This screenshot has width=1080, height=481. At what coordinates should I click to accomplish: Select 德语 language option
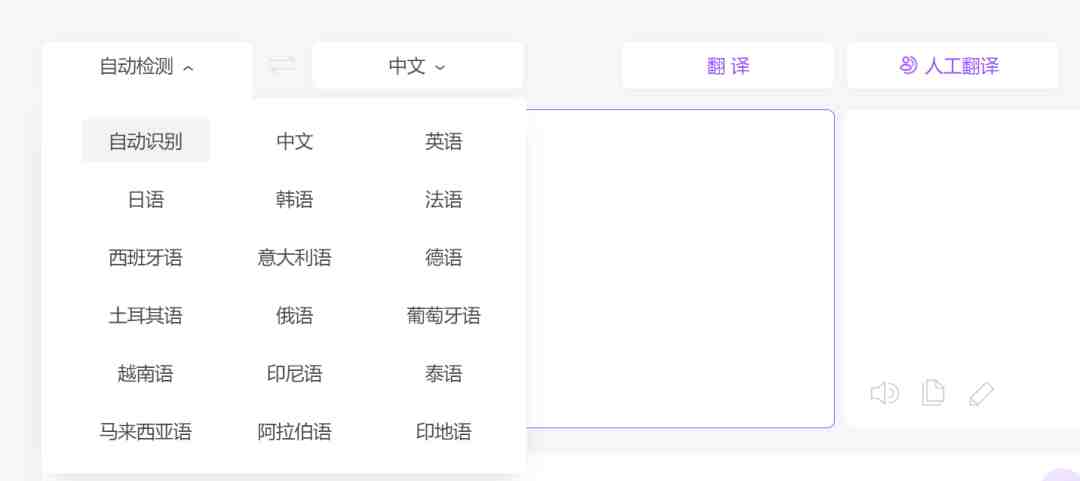pyautogui.click(x=444, y=258)
